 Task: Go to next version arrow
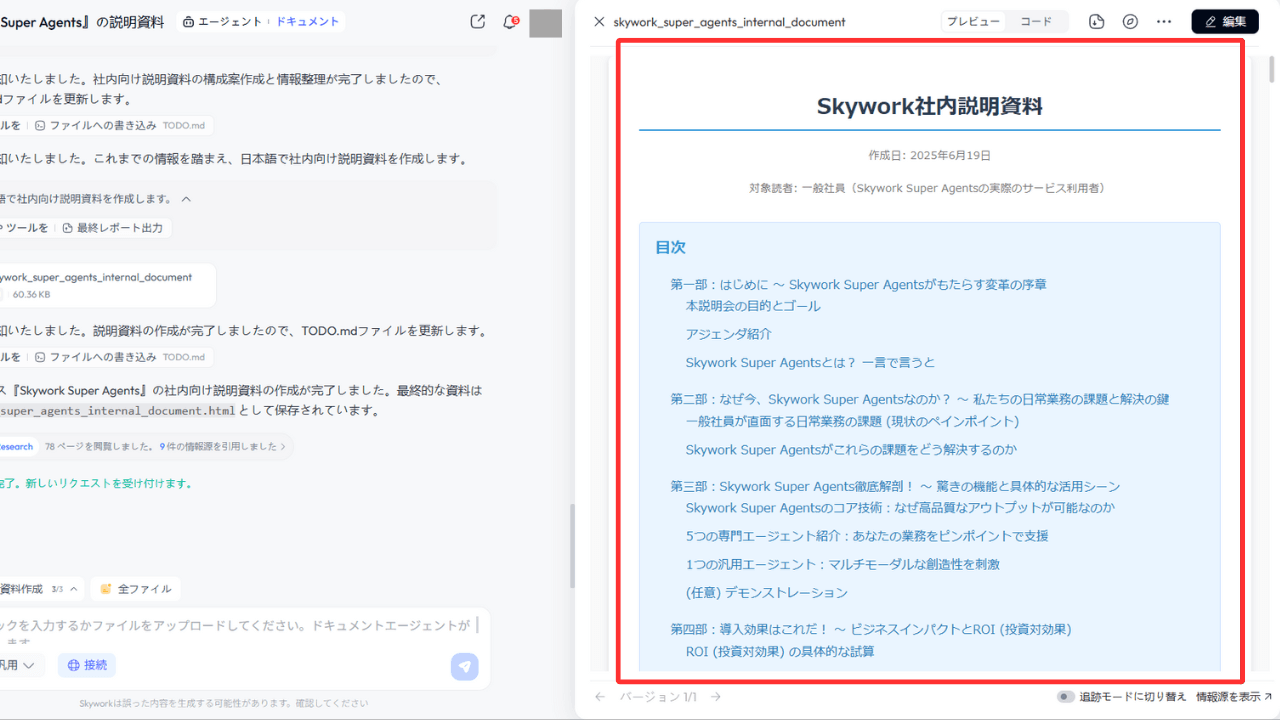point(716,696)
